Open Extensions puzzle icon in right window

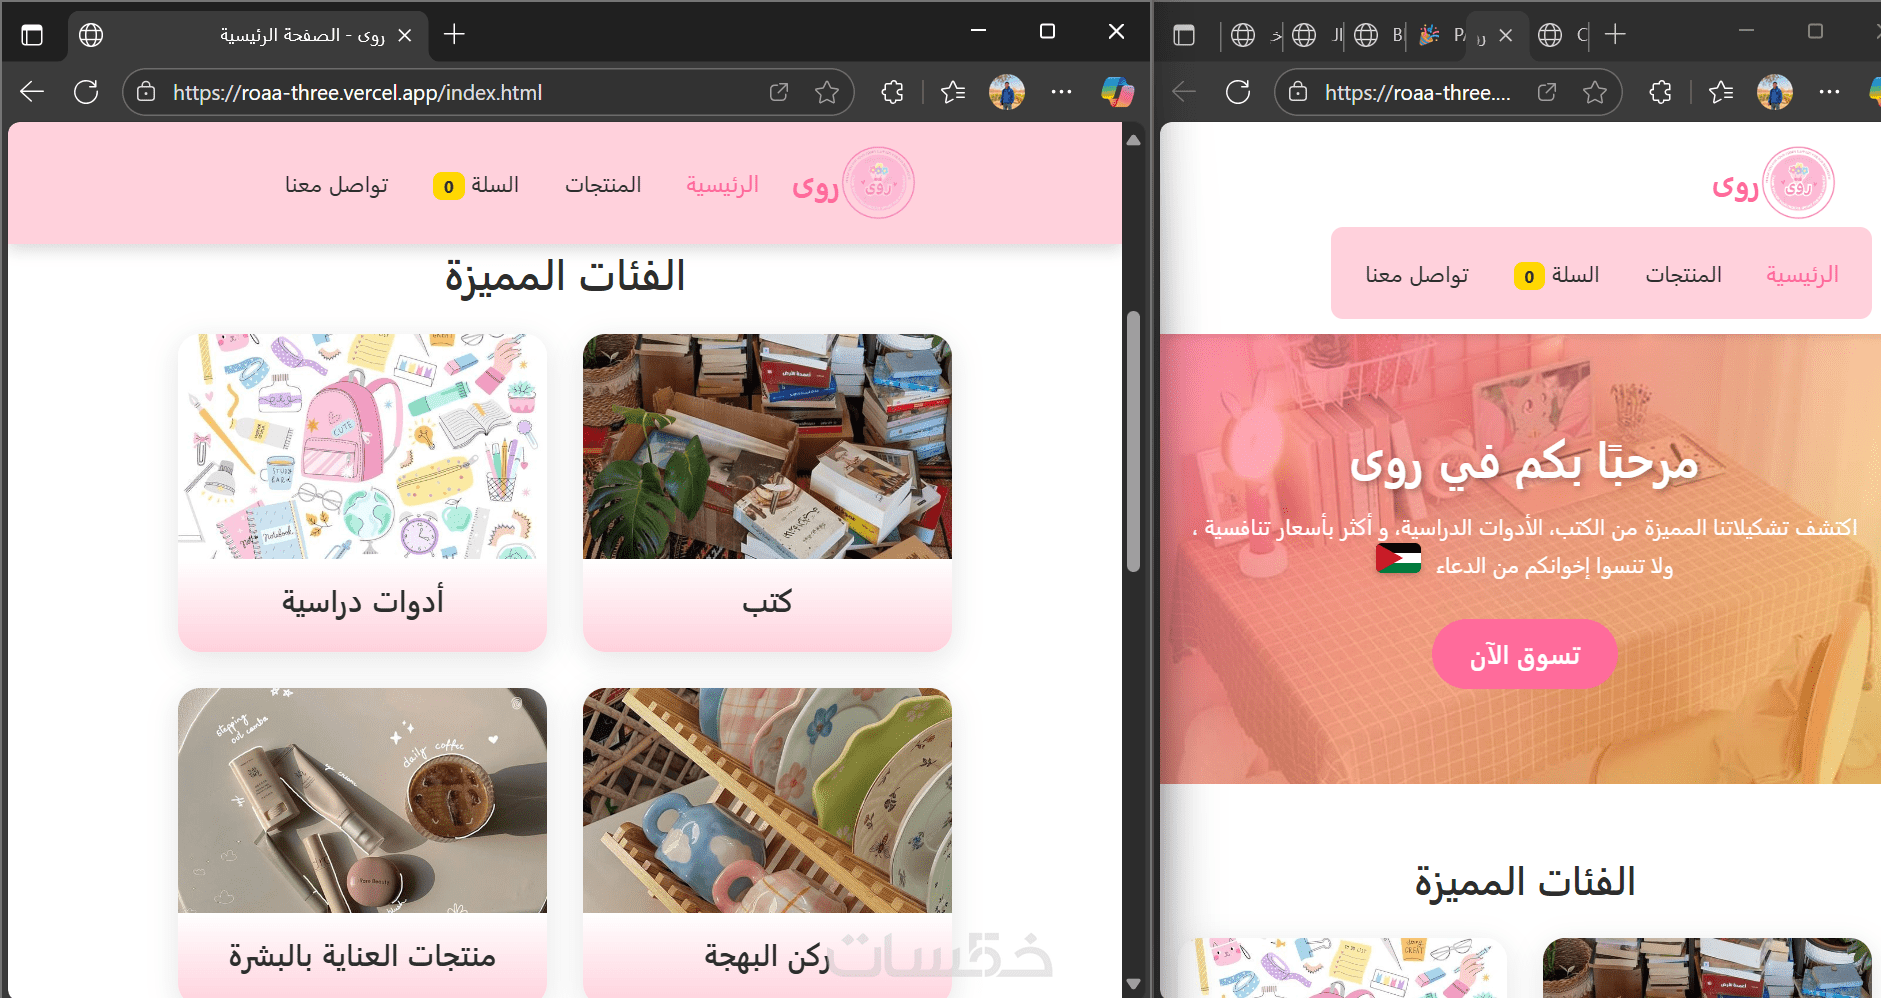pyautogui.click(x=1660, y=92)
